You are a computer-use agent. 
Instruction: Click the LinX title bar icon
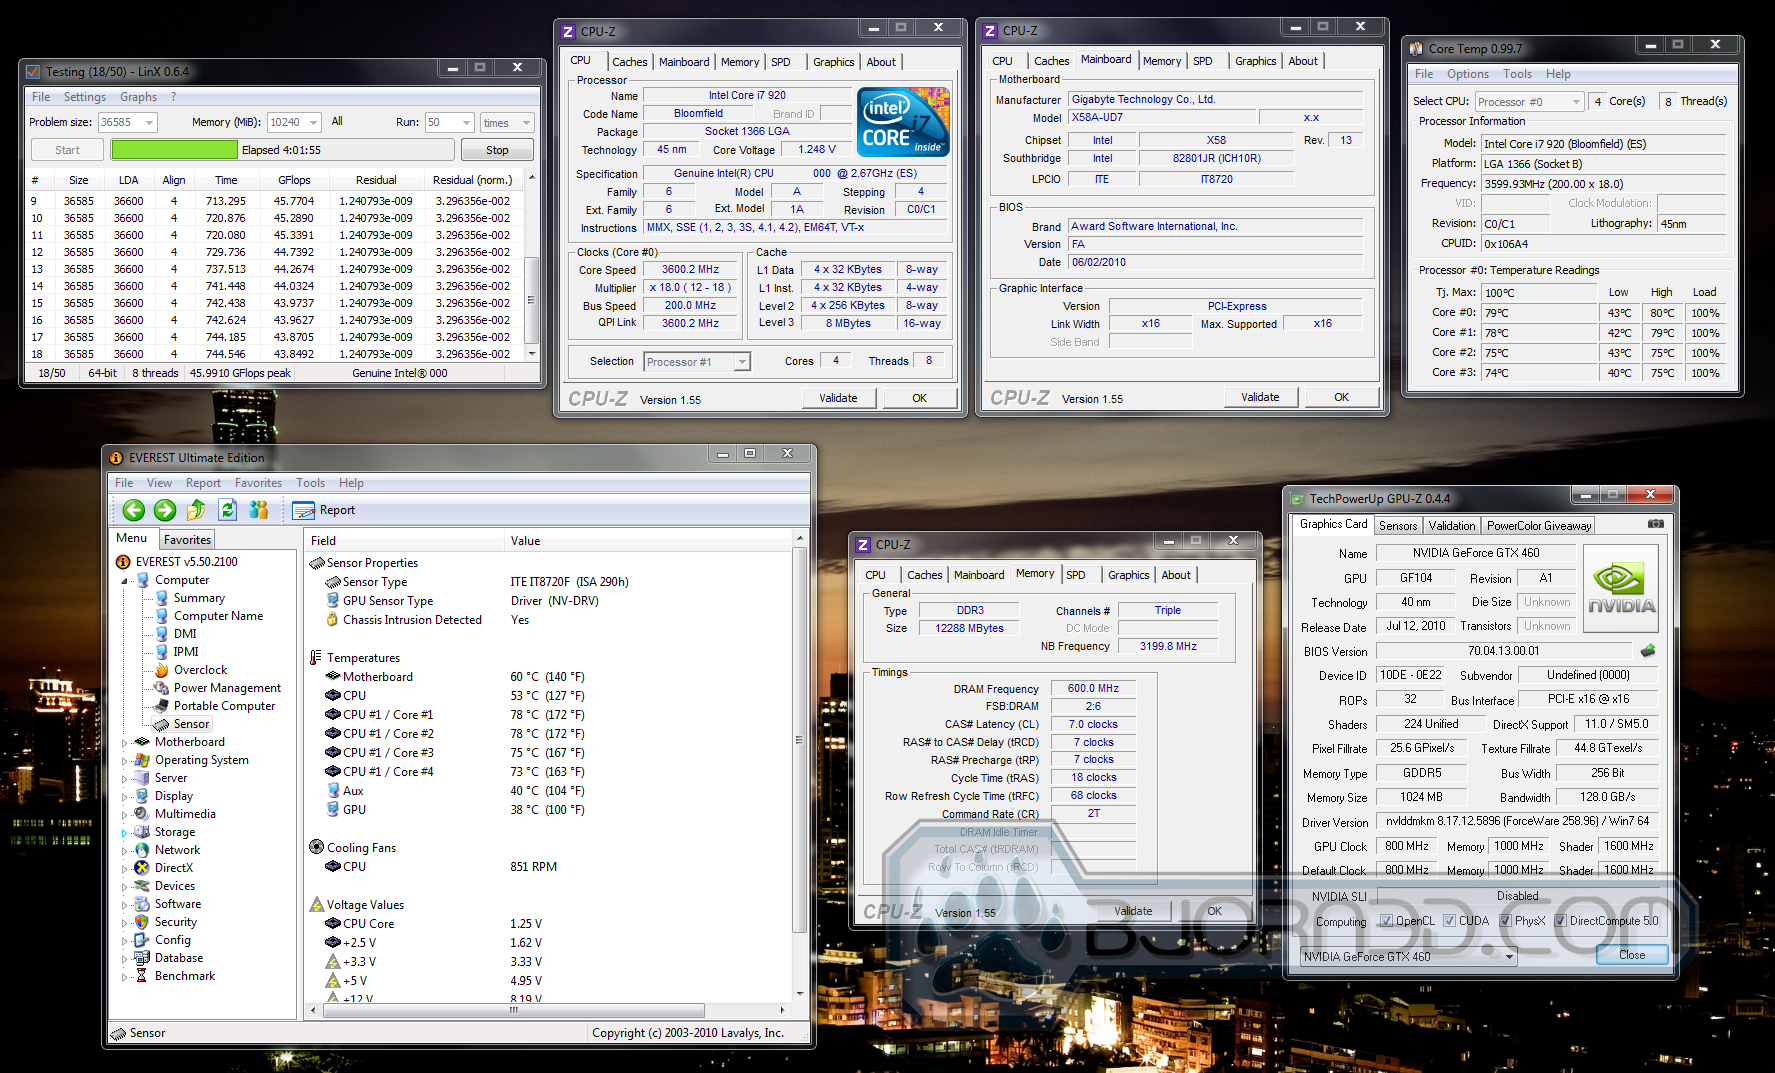[33, 72]
